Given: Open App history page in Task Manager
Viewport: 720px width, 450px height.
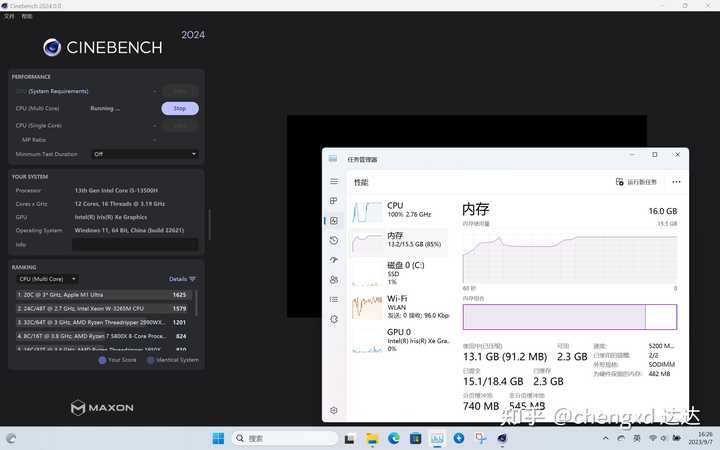Looking at the screenshot, I should 334,240.
